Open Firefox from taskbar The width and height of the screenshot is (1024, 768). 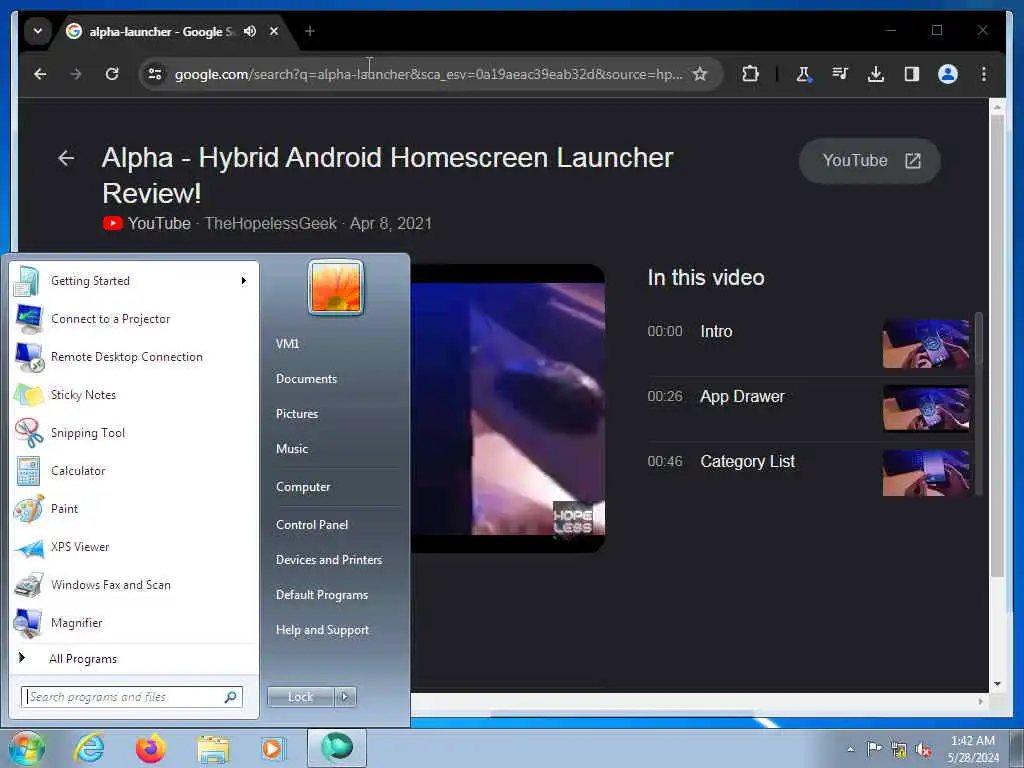coord(150,748)
